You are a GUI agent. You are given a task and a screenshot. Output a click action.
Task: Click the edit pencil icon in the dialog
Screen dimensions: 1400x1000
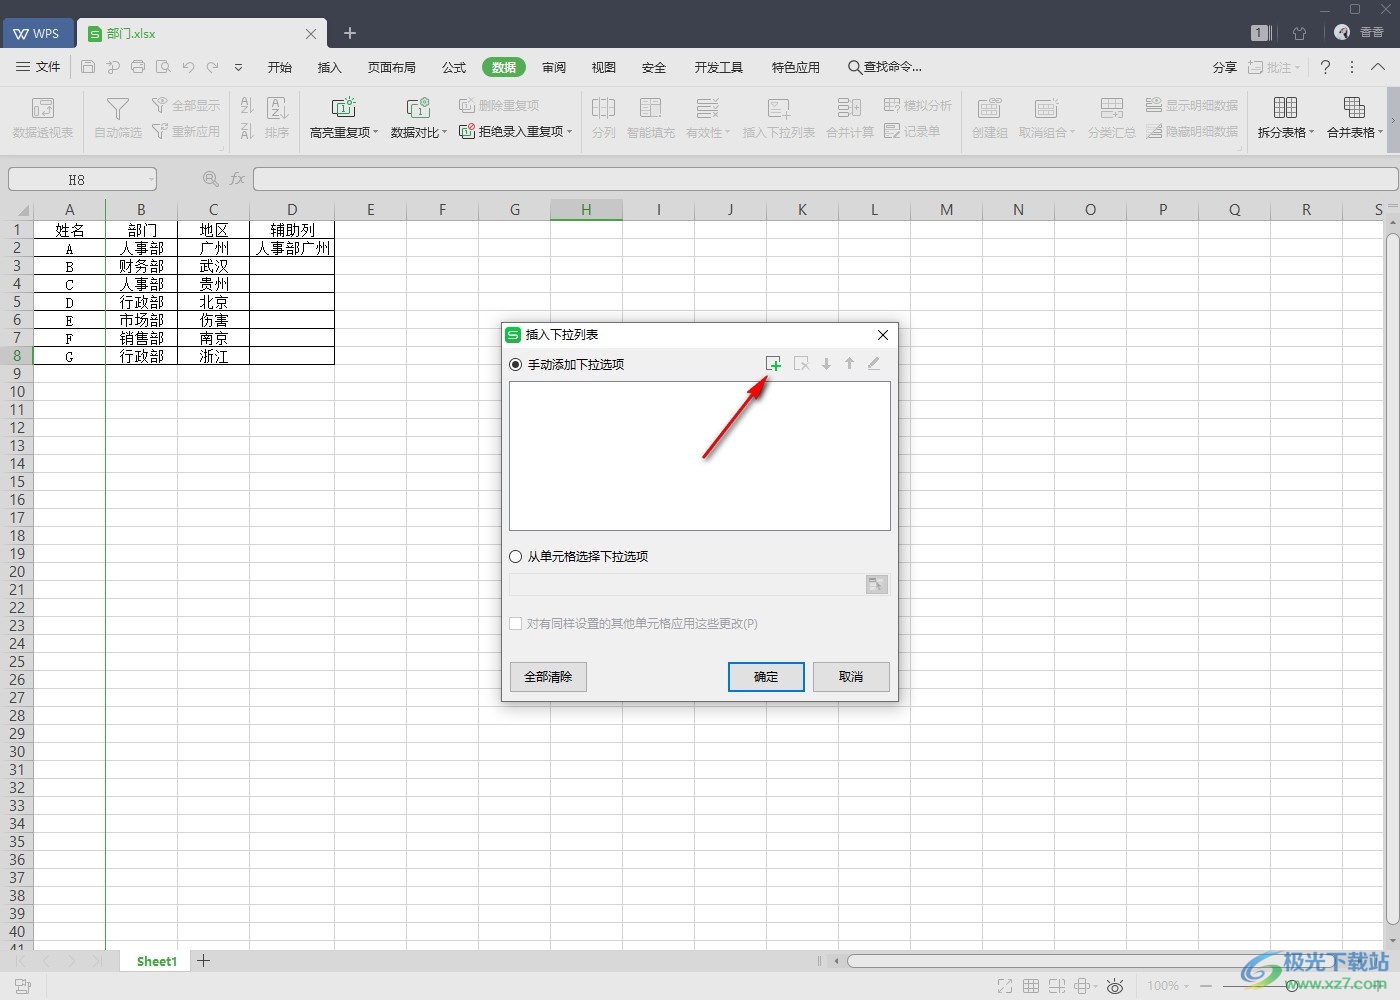click(x=874, y=364)
